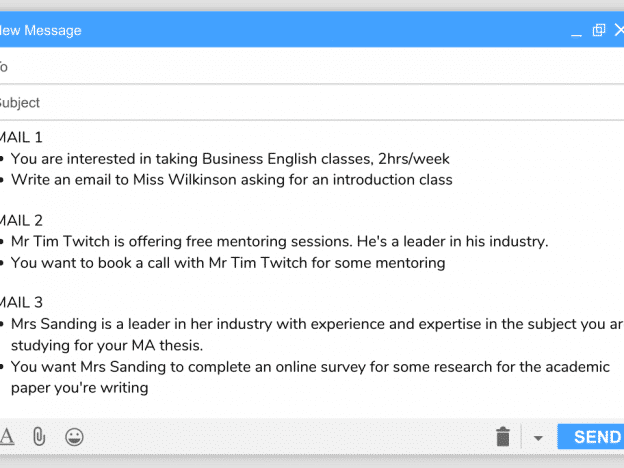The width and height of the screenshot is (624, 468).
Task: Close the New Message window
Action: coord(619,30)
